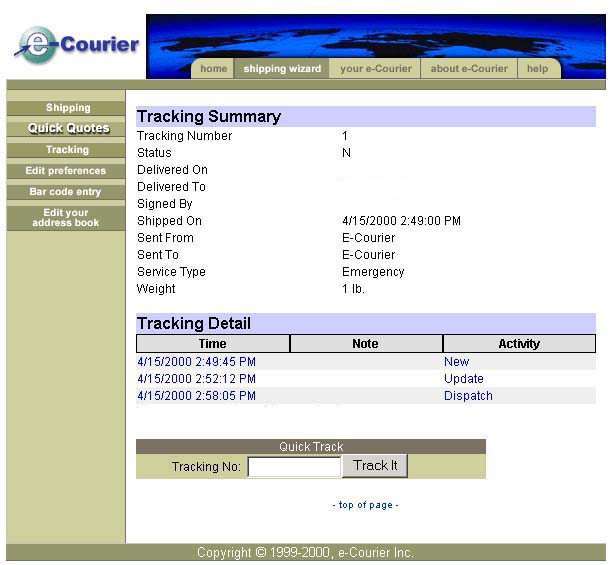Open Quick Quotes from sidebar
Image resolution: width=614 pixels, height=565 pixels.
(x=67, y=128)
